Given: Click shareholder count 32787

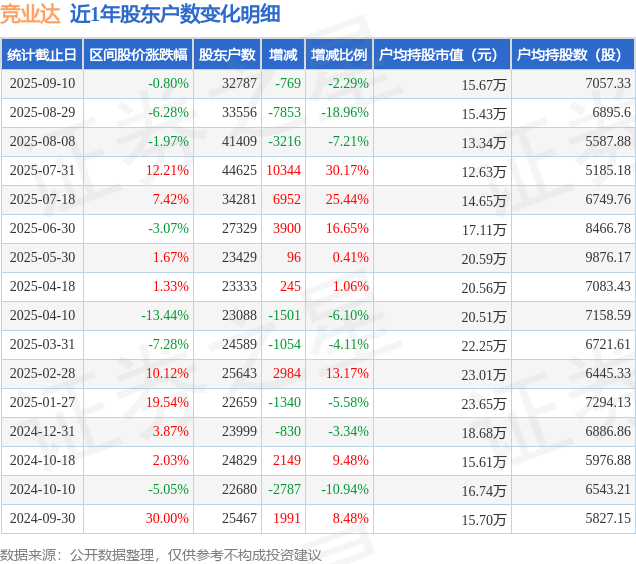Looking at the screenshot, I should (239, 83).
